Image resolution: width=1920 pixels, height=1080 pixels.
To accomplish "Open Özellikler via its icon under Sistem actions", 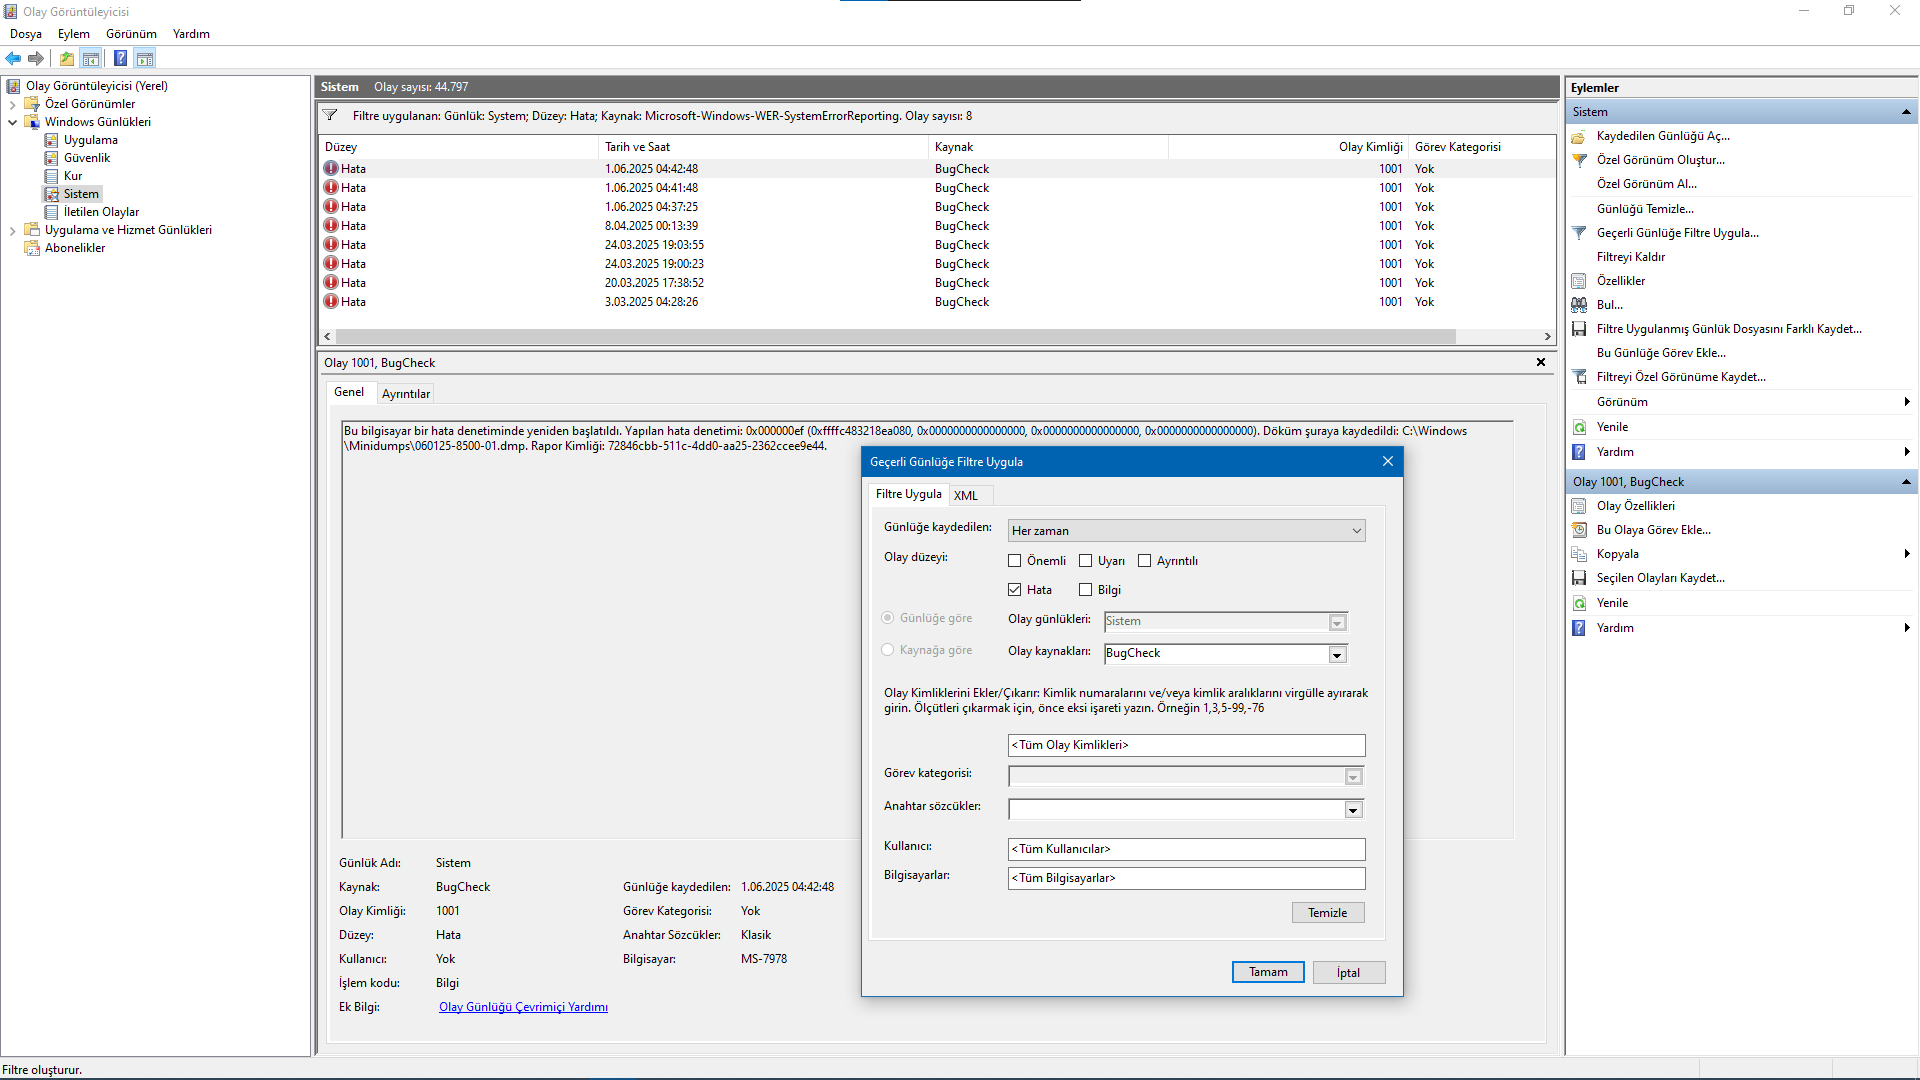I will pos(1580,281).
